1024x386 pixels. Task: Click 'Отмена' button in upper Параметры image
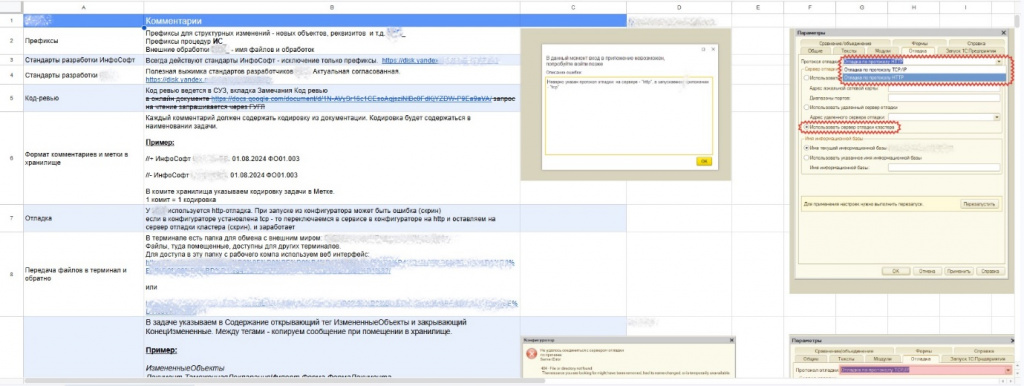[927, 270]
